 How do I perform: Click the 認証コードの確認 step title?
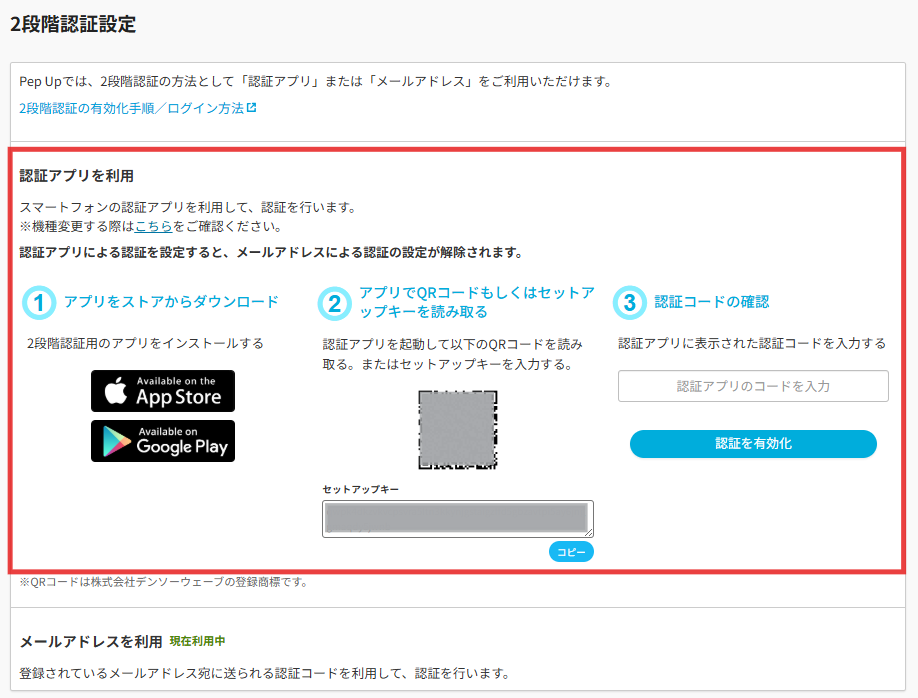[x=712, y=302]
